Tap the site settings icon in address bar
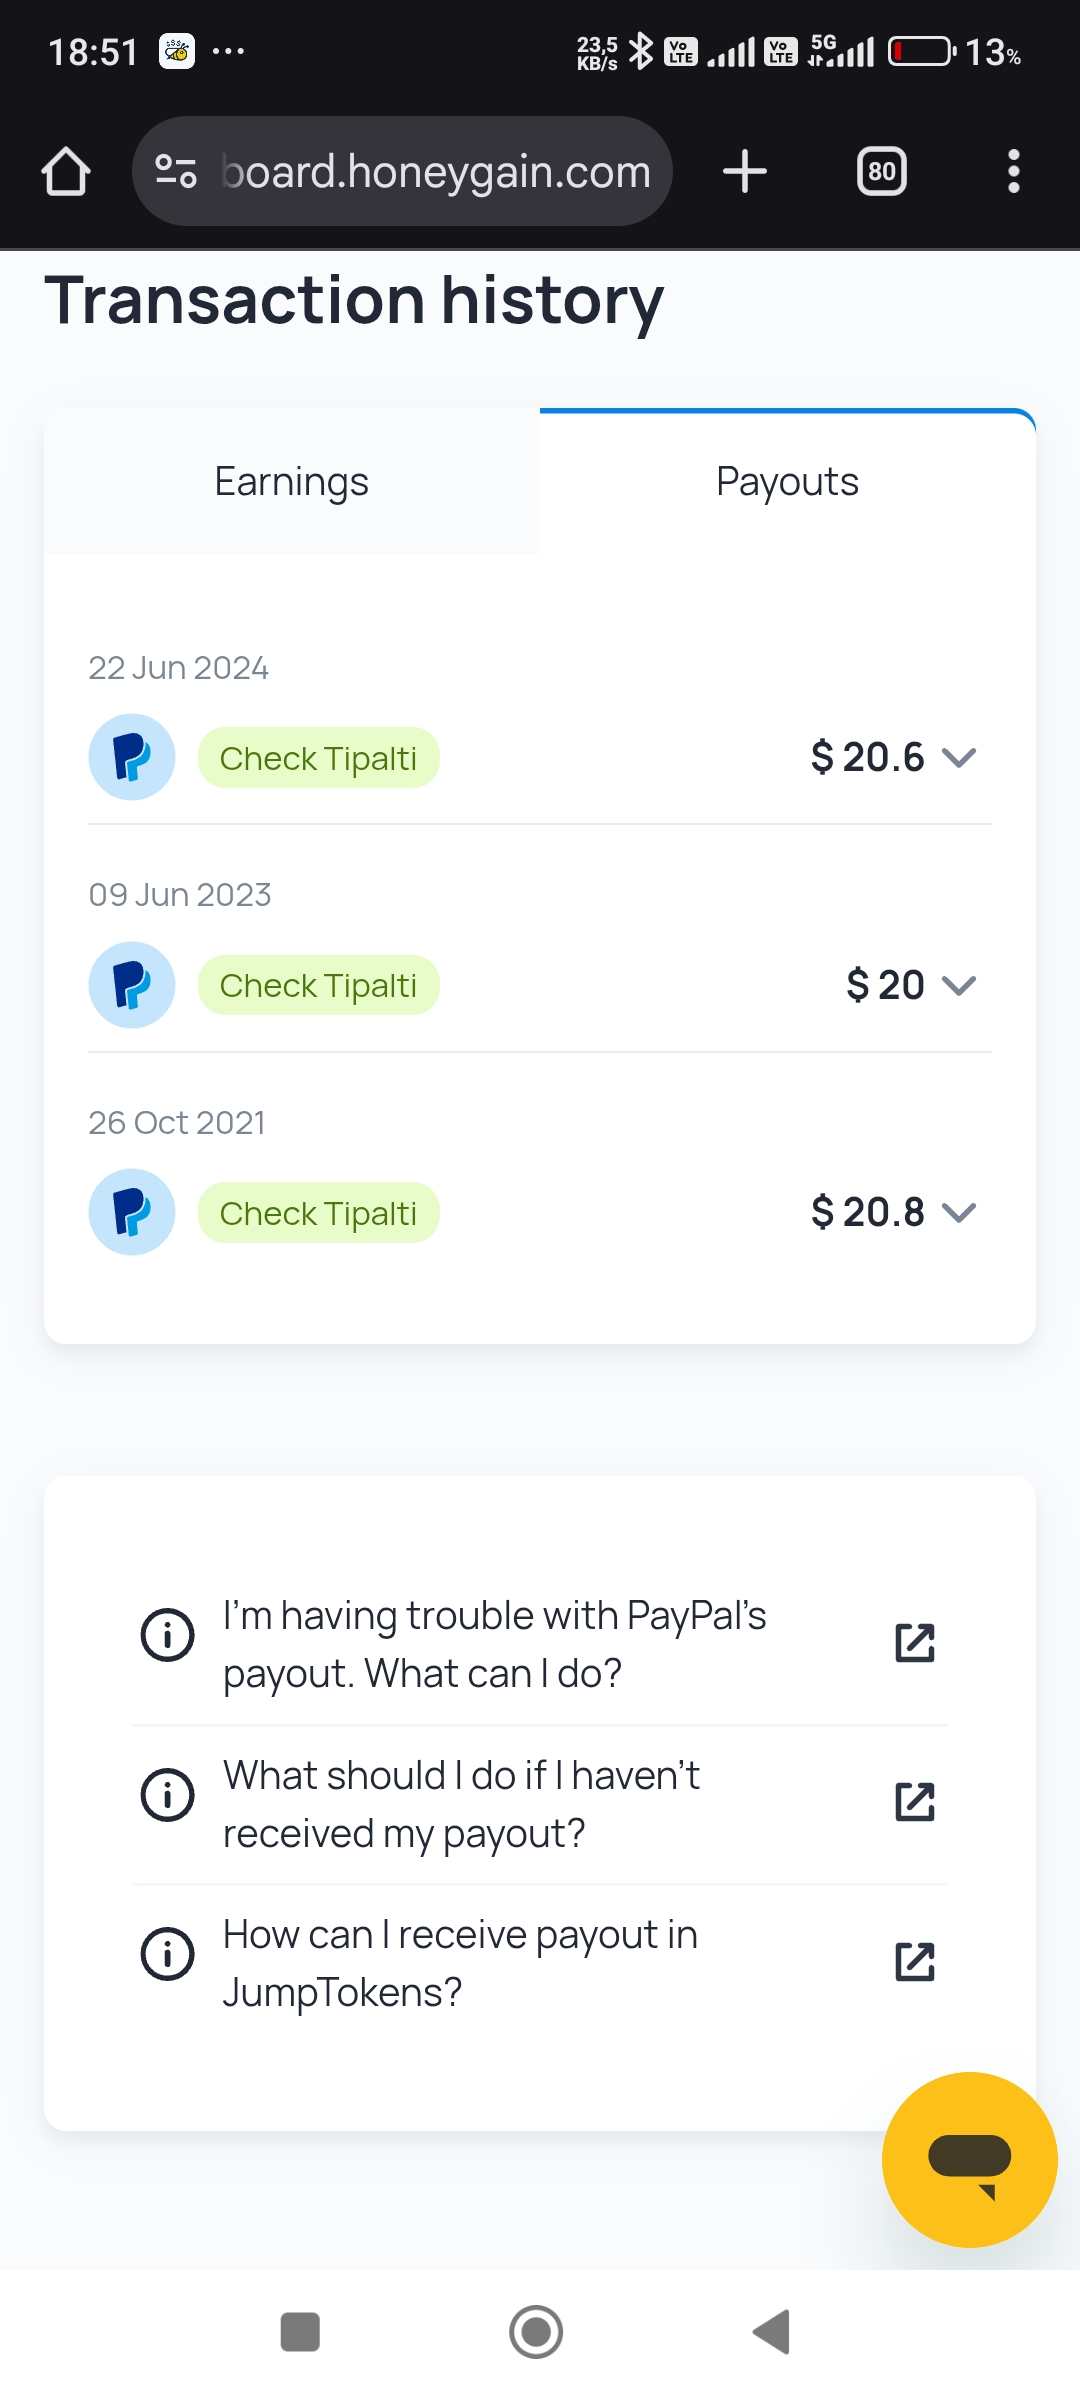The width and height of the screenshot is (1080, 2400). 176,171
